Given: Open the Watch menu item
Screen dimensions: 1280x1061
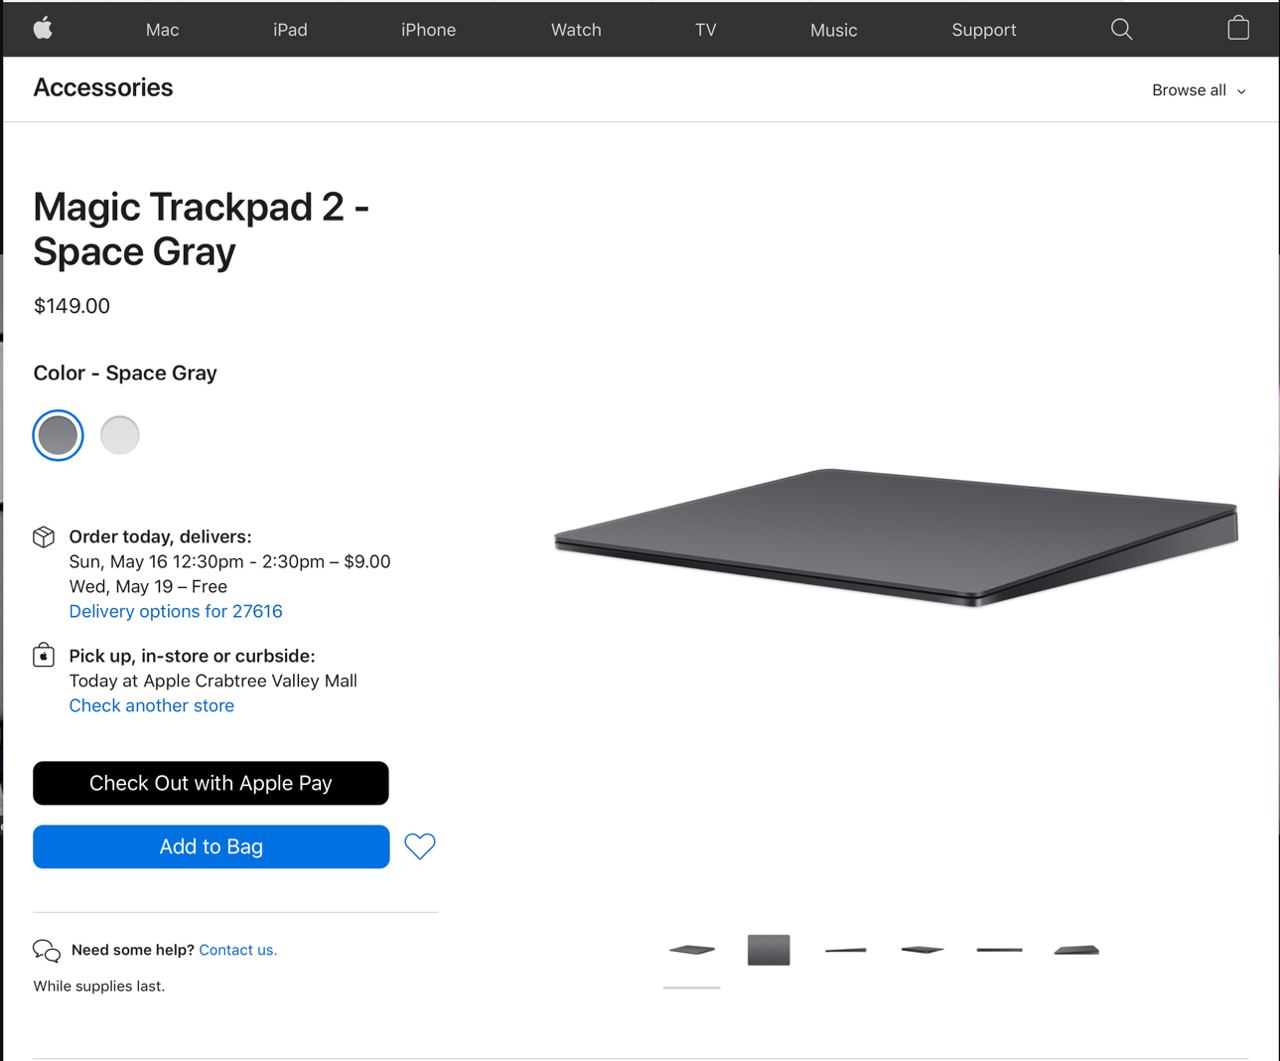Looking at the screenshot, I should tap(576, 30).
